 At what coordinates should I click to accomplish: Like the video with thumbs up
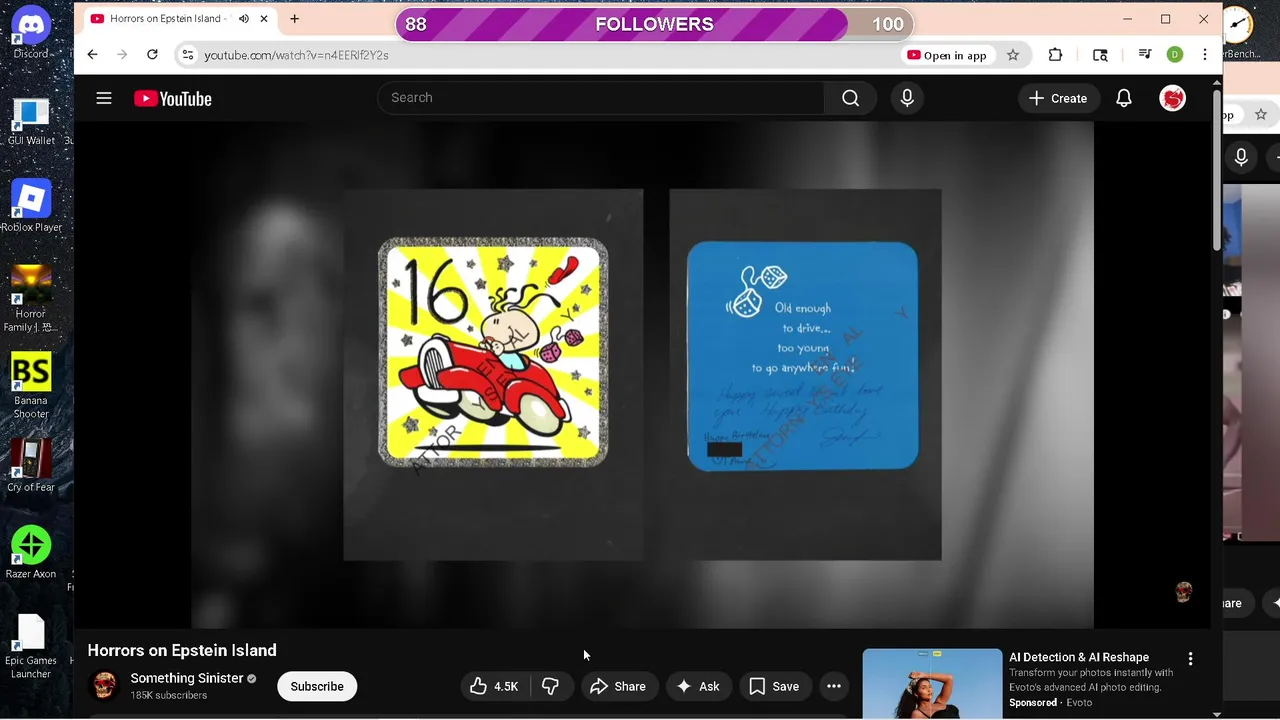494,686
